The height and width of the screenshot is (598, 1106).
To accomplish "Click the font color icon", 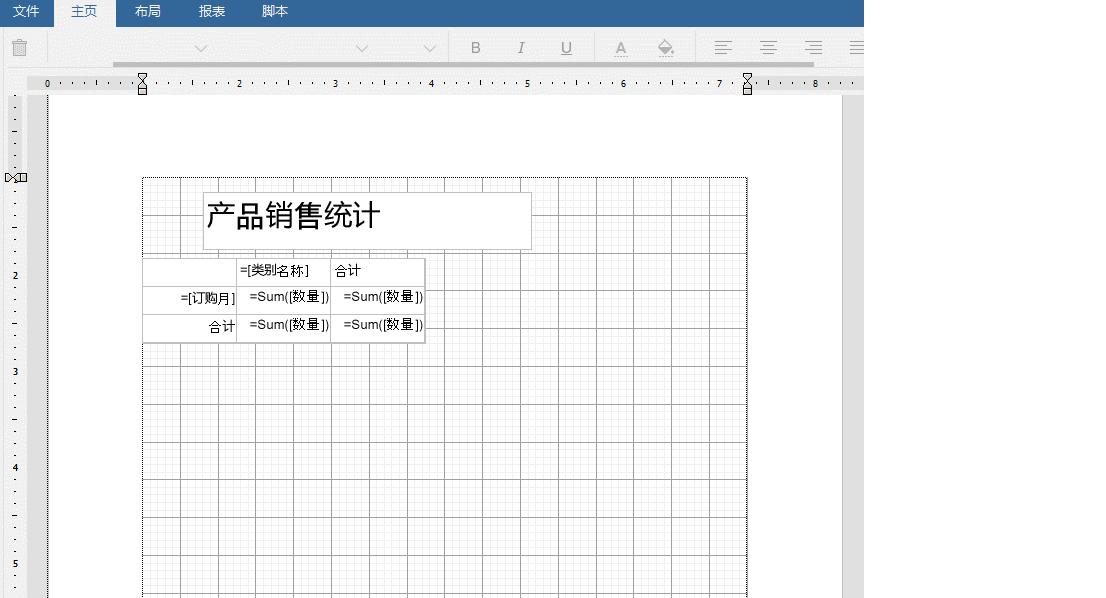I will click(621, 47).
